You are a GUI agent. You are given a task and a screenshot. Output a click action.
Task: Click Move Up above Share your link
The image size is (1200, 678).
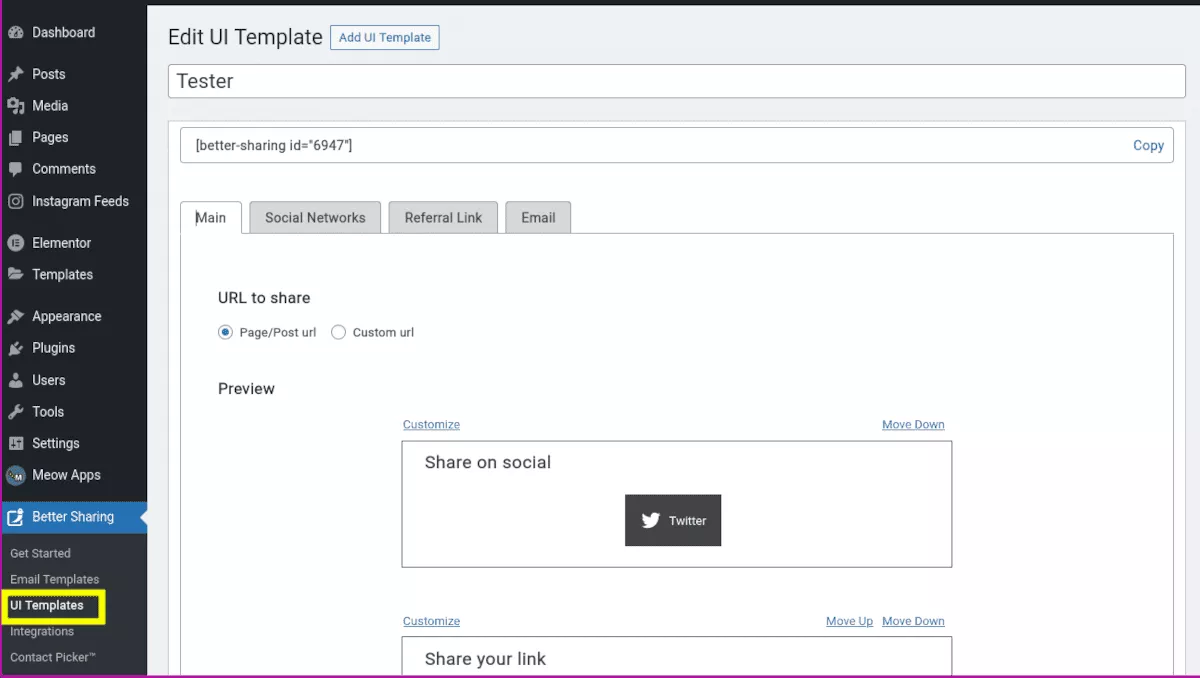849,621
